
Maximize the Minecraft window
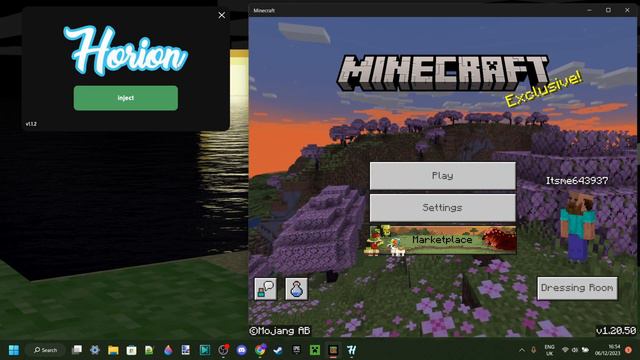608,10
